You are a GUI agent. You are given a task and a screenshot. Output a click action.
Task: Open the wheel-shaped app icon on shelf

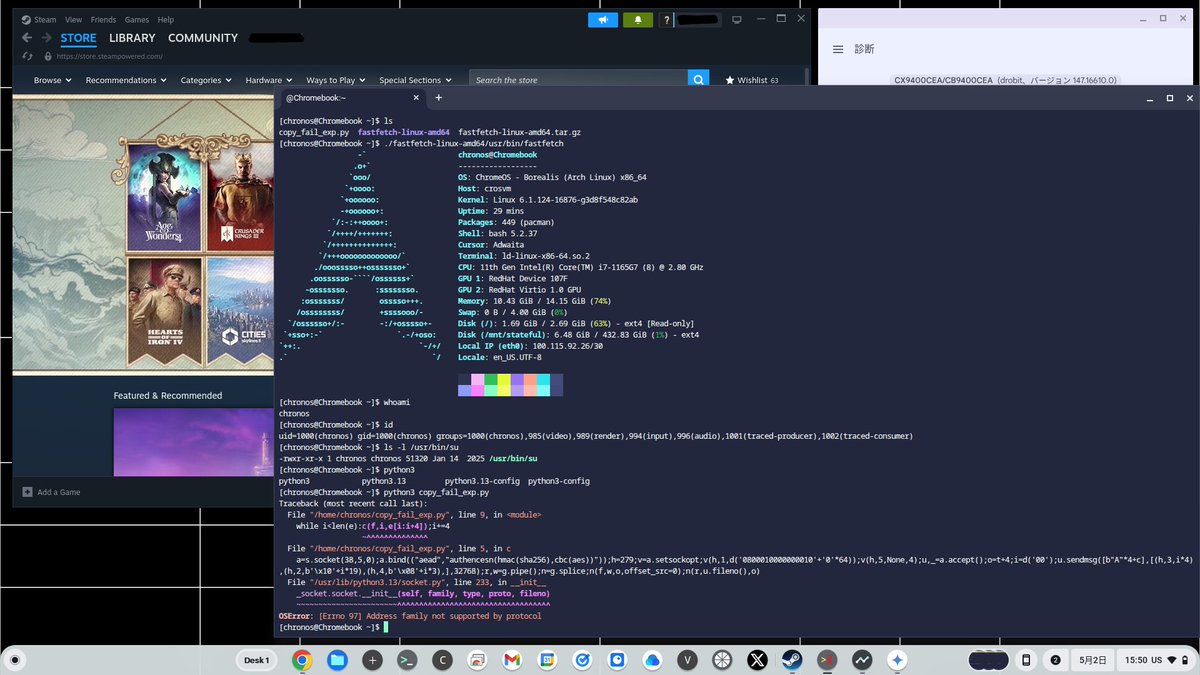point(722,660)
